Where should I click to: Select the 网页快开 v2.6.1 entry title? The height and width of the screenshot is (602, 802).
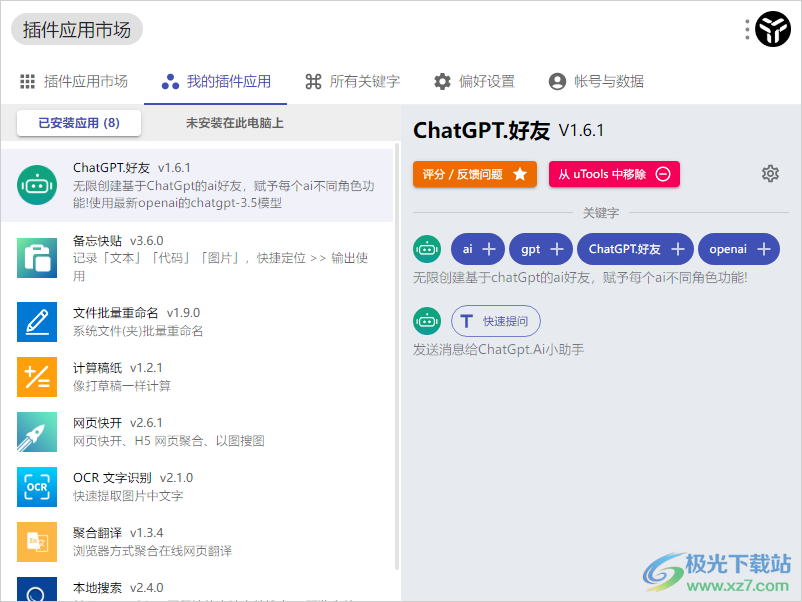pyautogui.click(x=118, y=423)
